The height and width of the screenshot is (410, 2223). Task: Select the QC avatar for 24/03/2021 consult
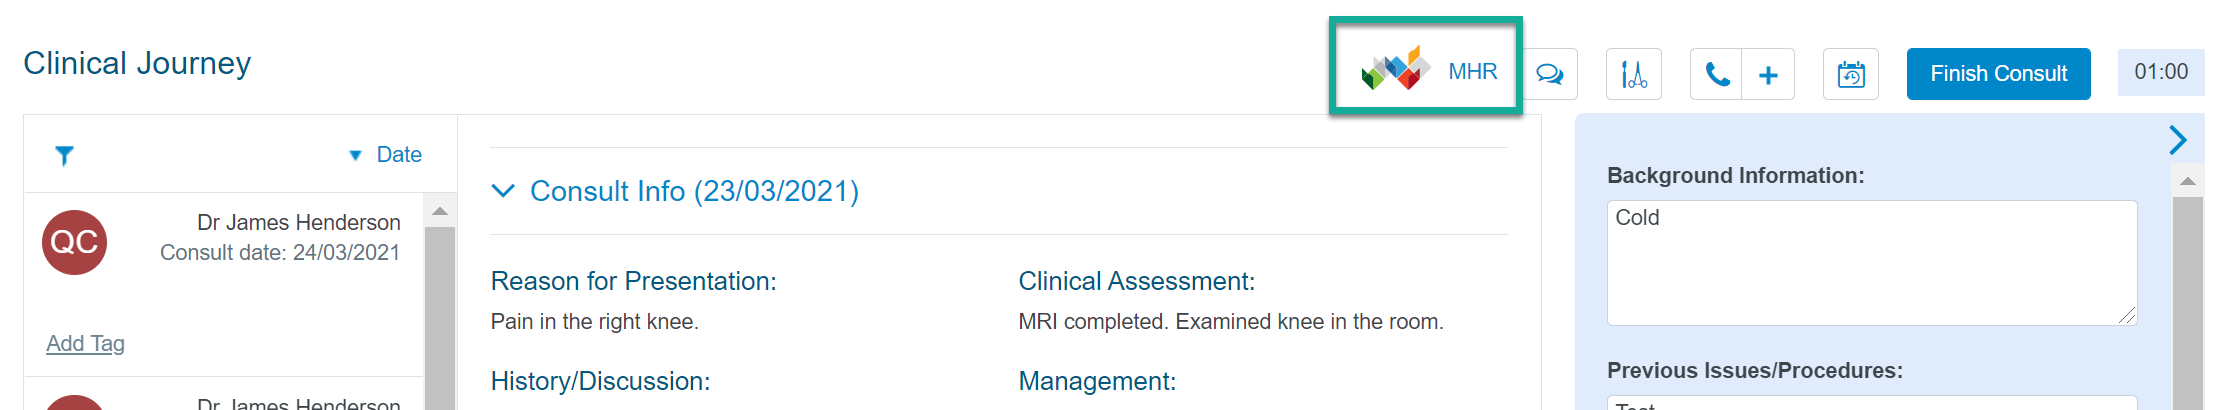[74, 242]
